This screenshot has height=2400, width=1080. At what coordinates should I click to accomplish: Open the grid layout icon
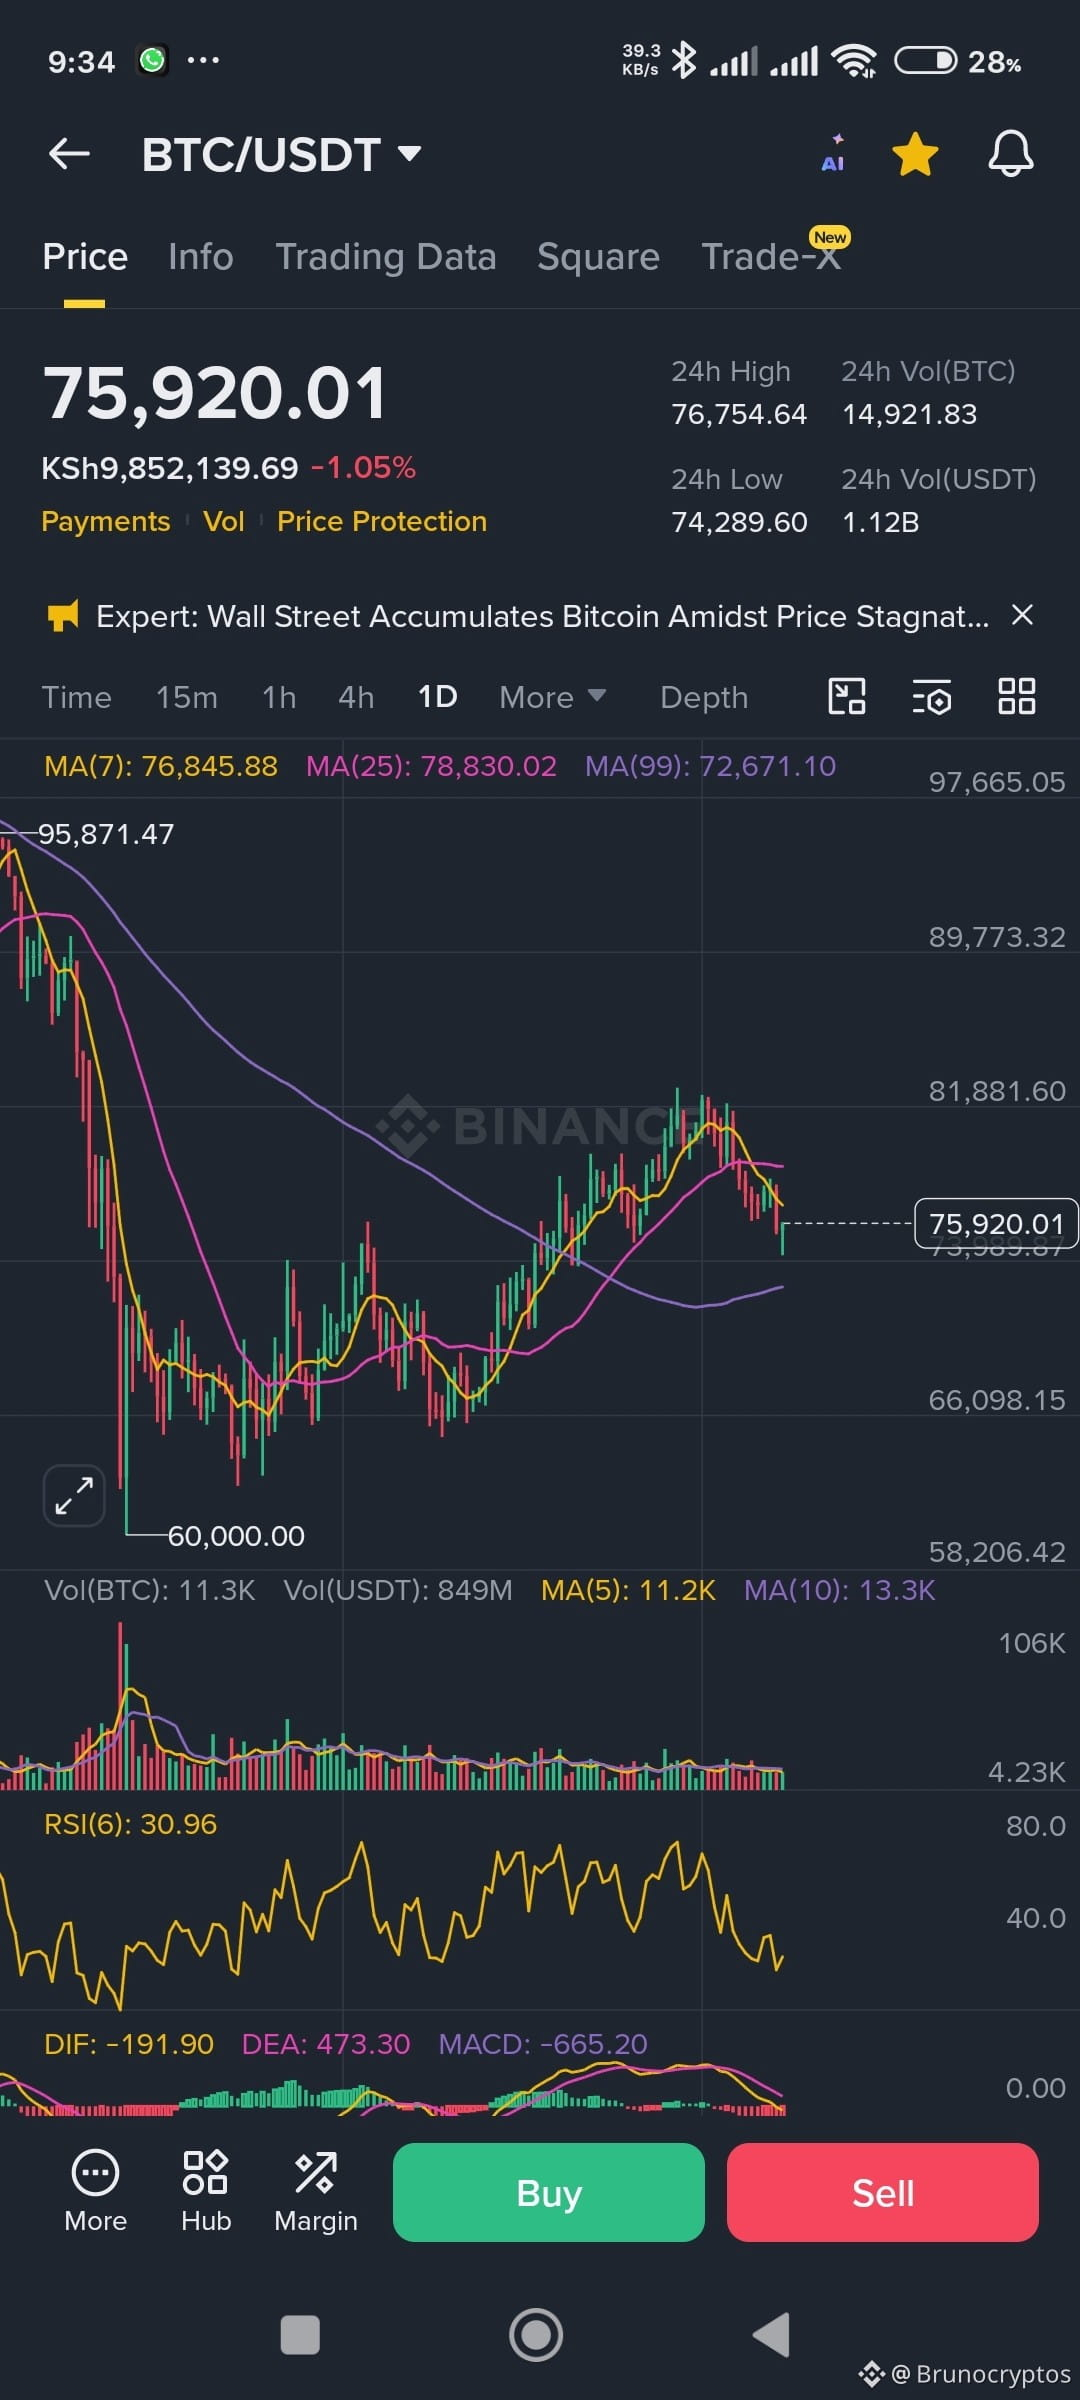pos(1017,696)
